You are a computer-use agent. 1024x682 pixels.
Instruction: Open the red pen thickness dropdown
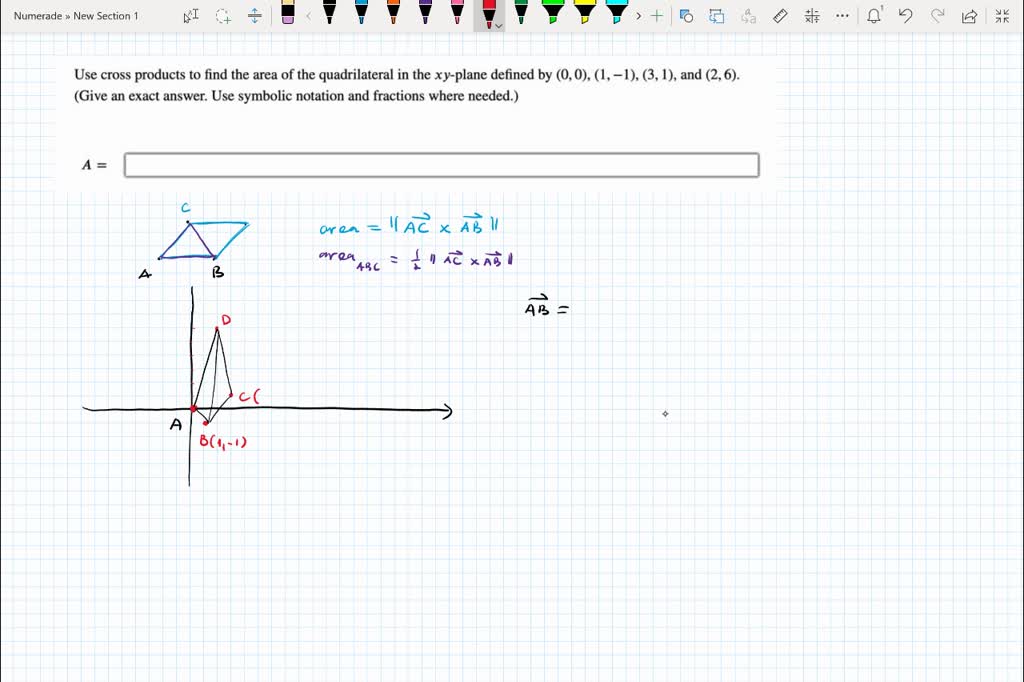498,24
